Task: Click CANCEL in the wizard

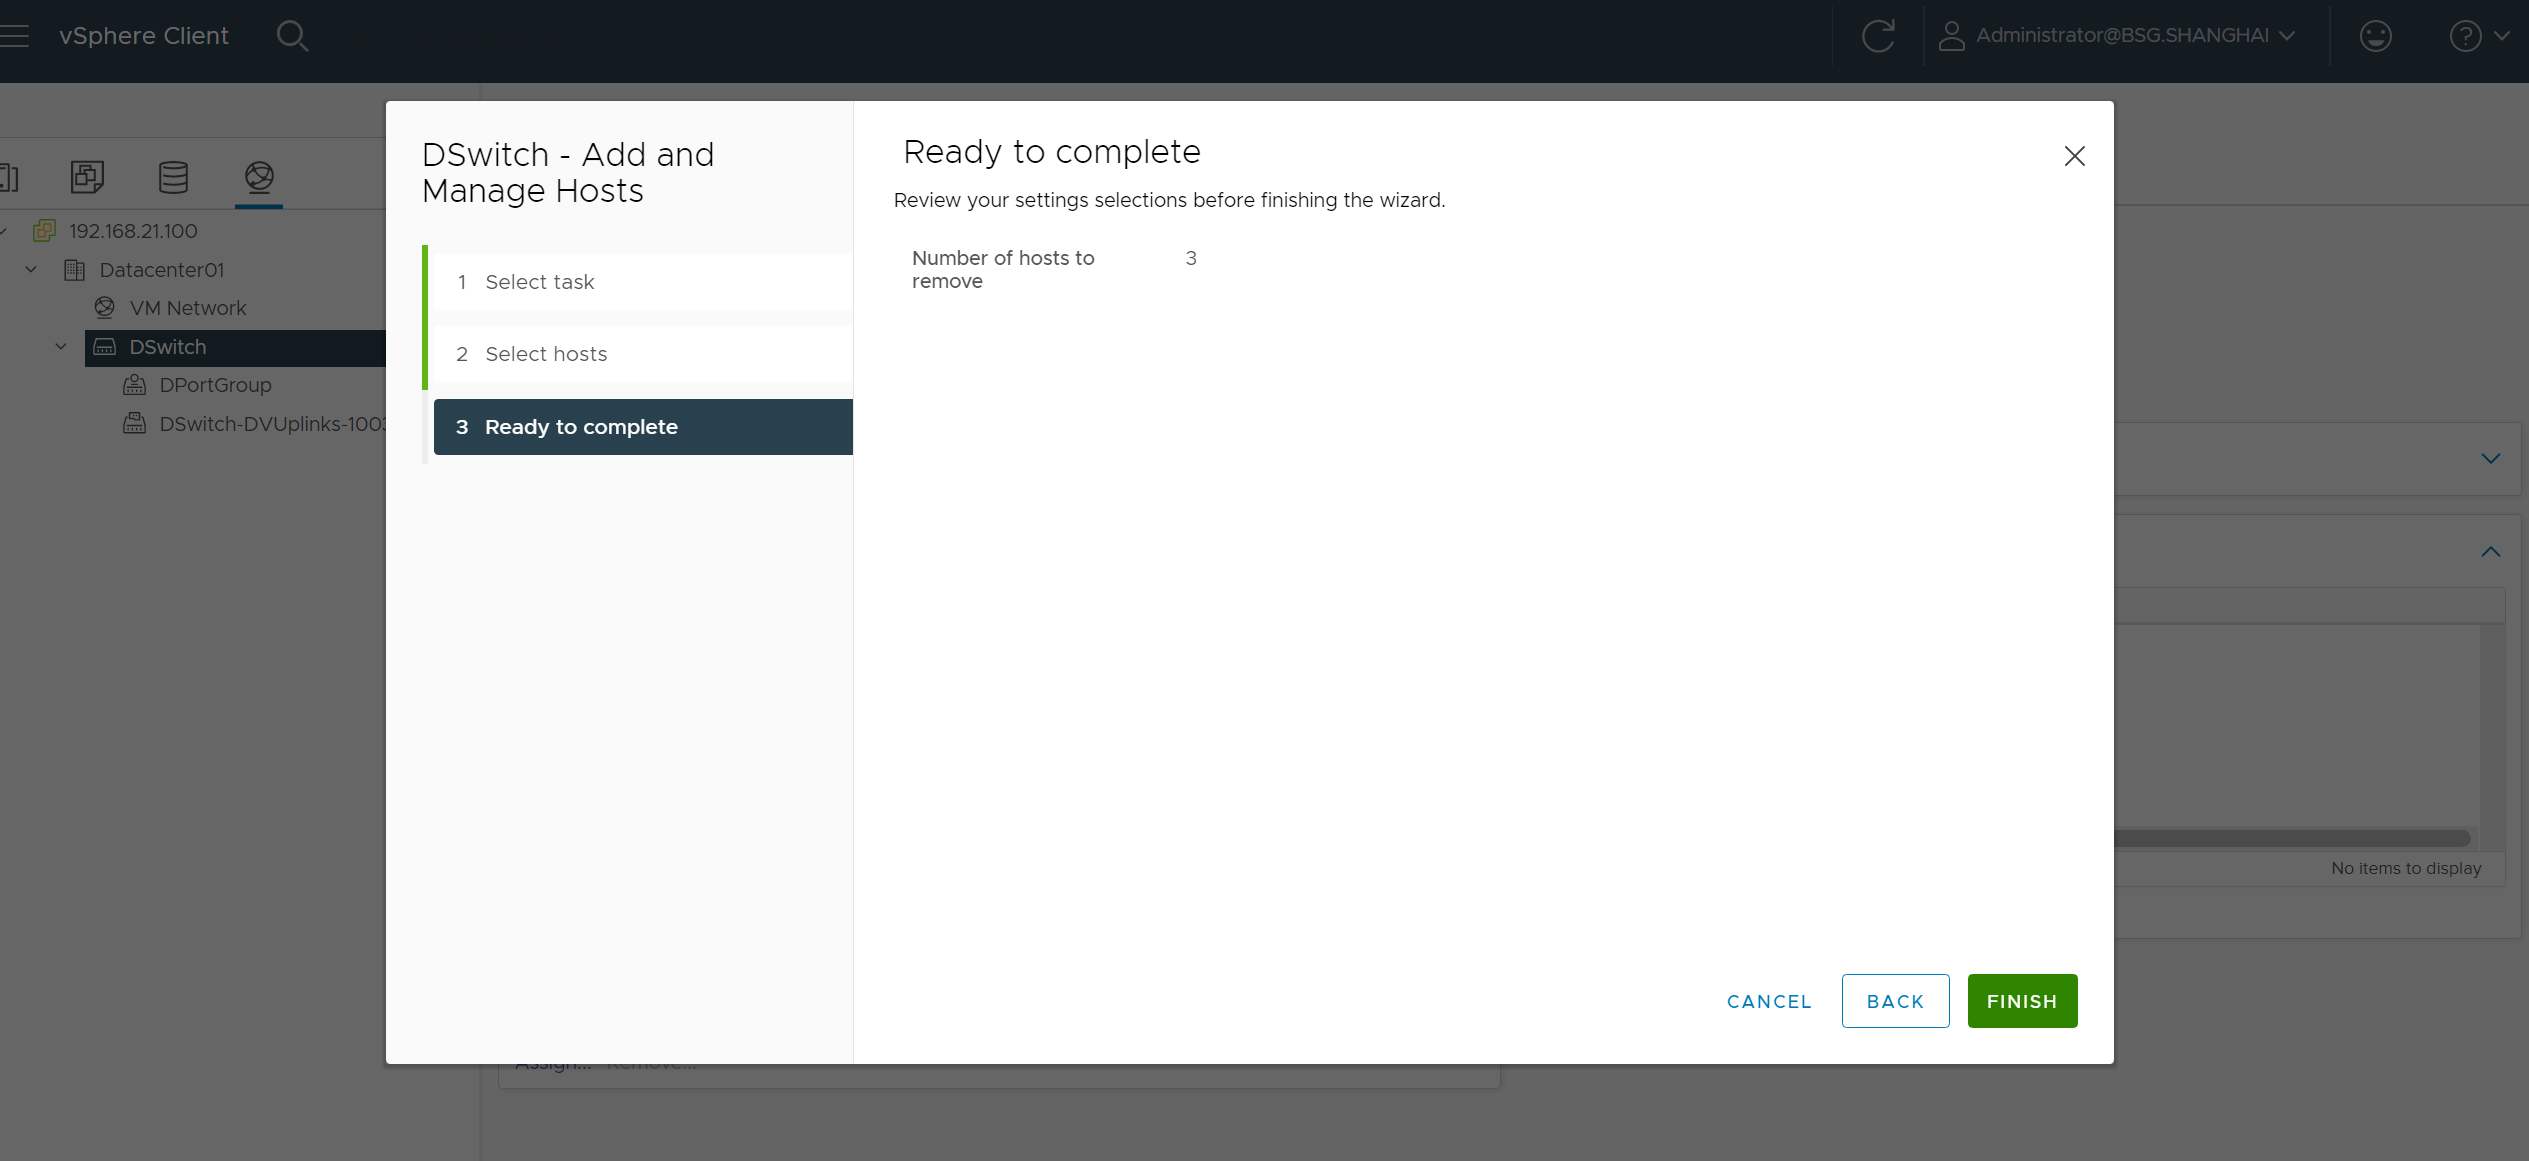Action: coord(1768,1001)
